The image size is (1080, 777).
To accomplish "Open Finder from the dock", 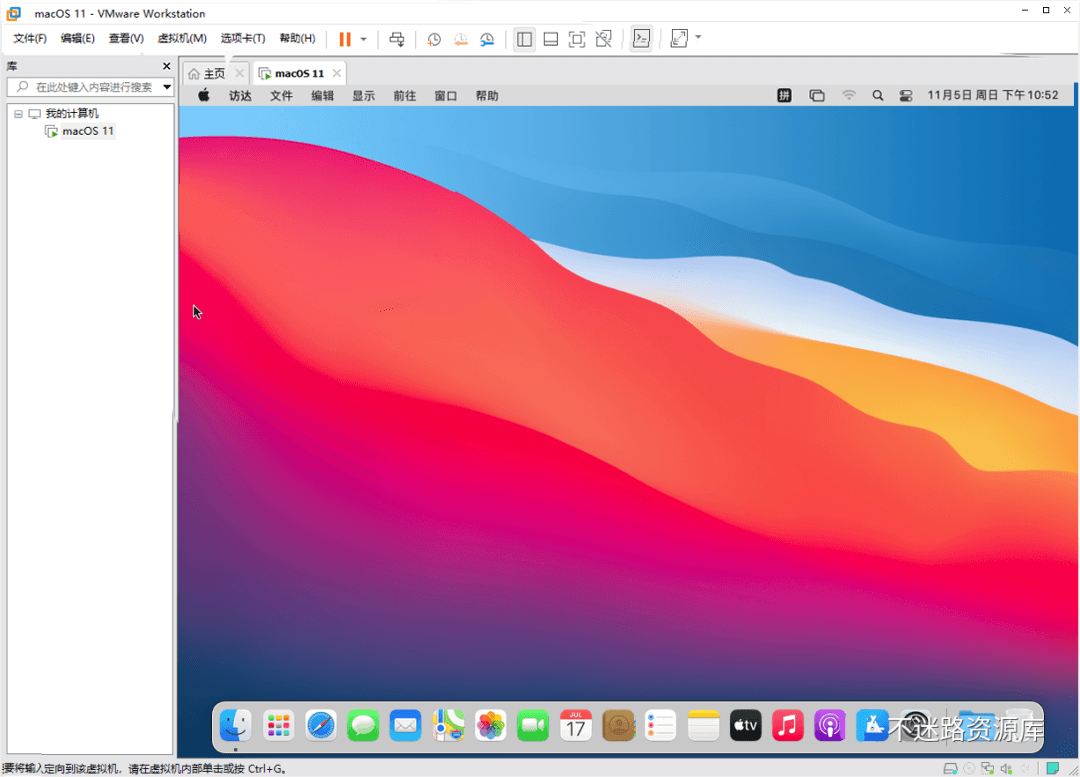I will tap(236, 725).
